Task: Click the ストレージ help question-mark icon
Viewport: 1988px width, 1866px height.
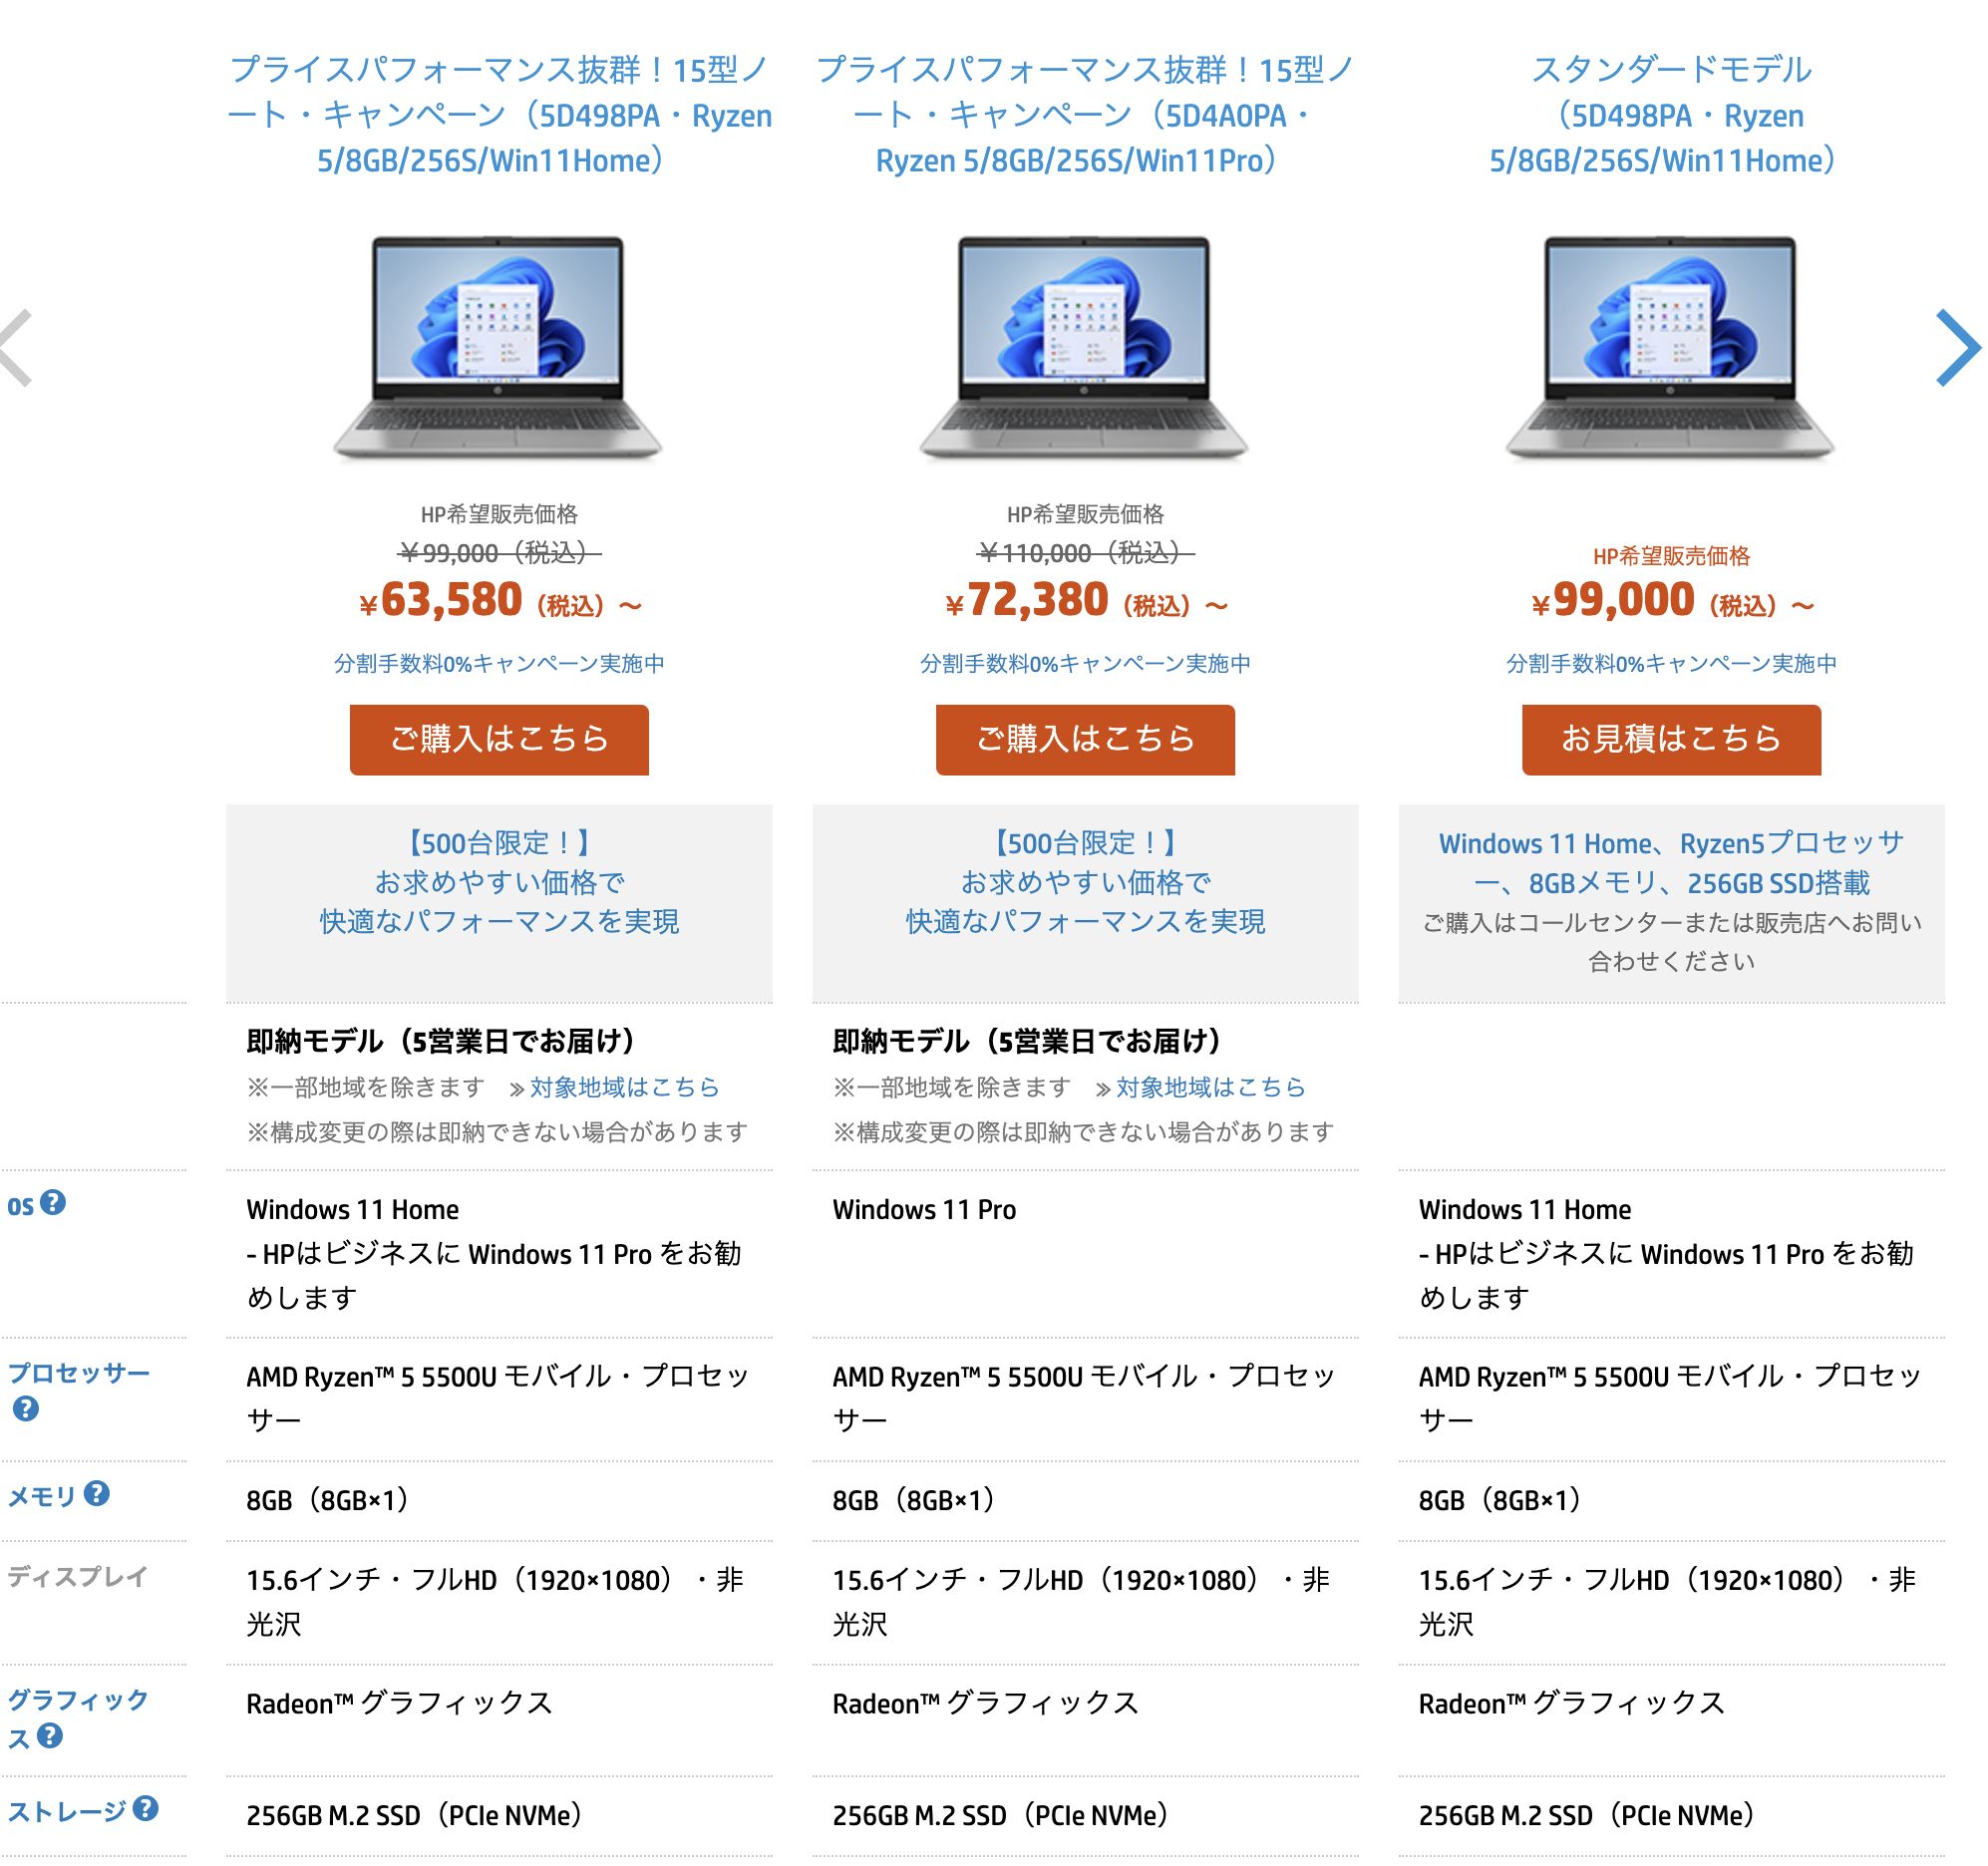Action: tap(146, 1809)
